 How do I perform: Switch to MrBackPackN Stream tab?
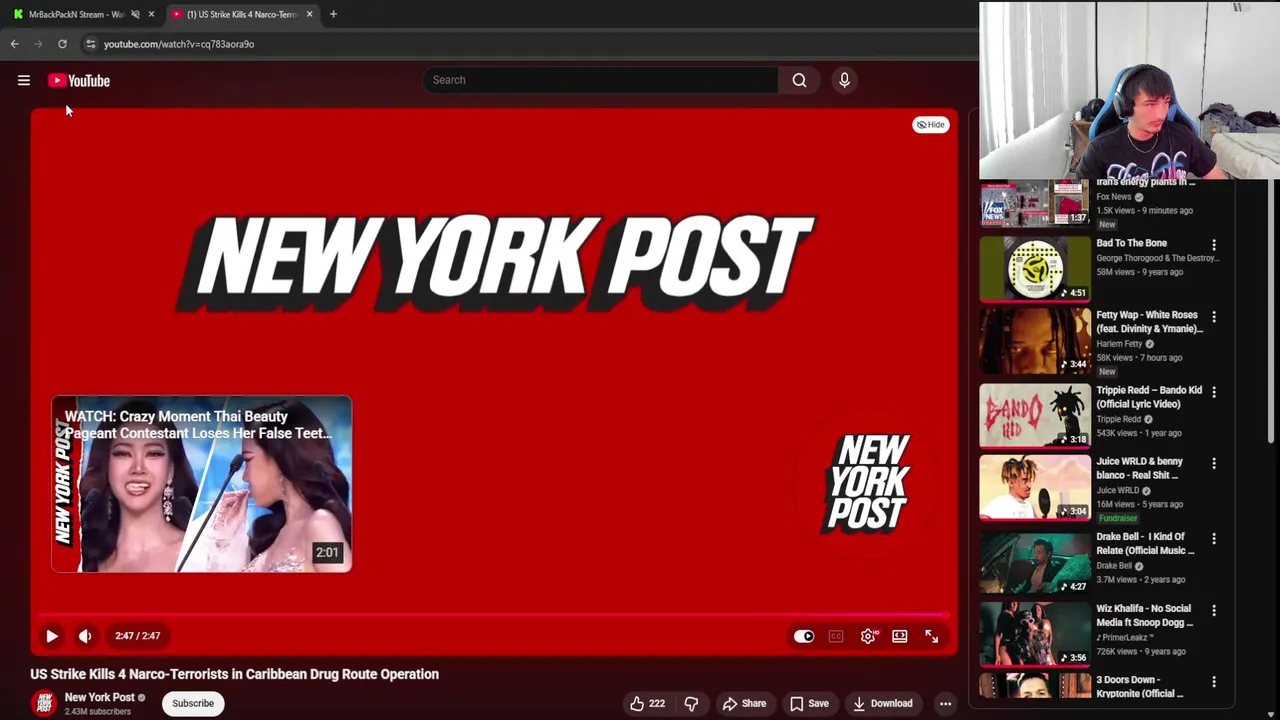[76, 14]
